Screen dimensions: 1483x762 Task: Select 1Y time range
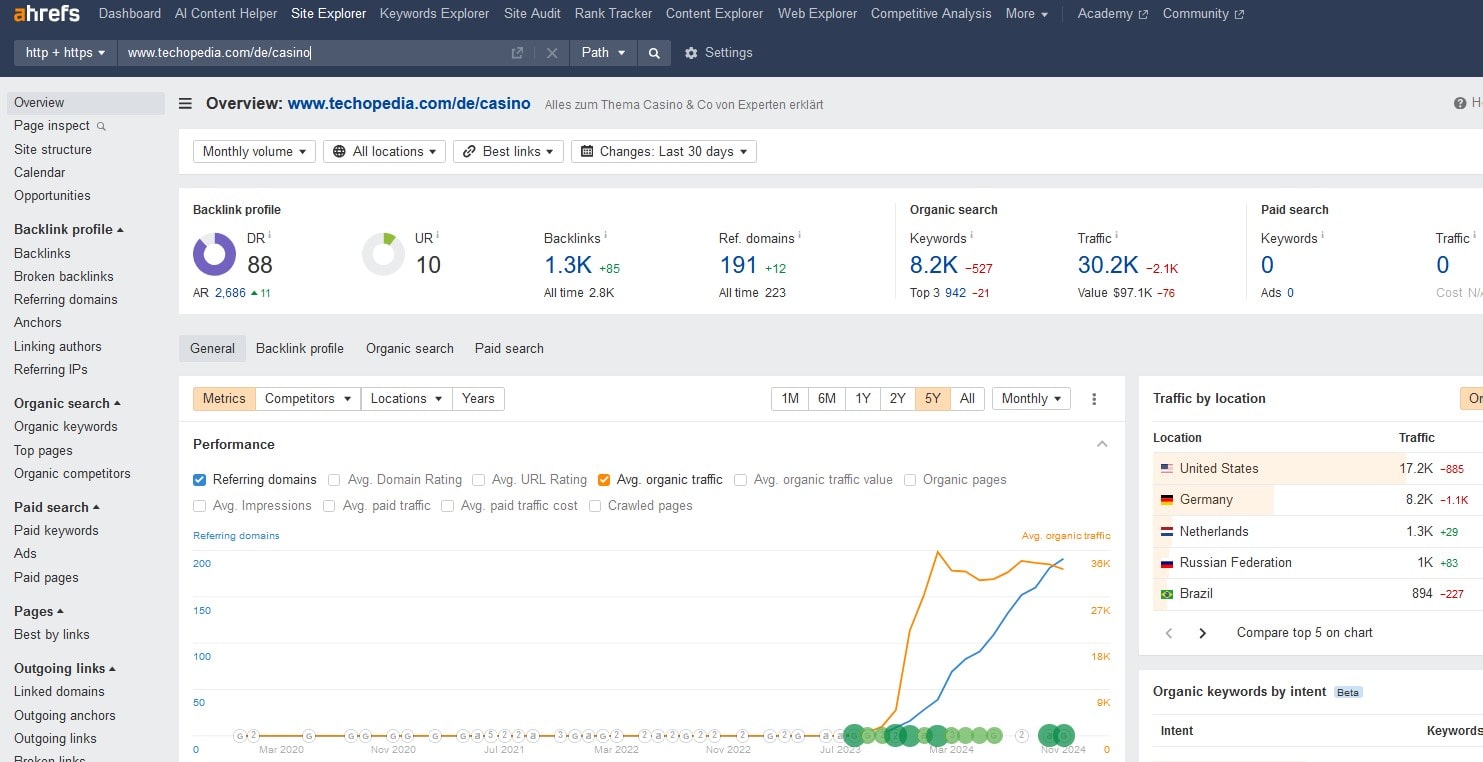[x=863, y=399]
